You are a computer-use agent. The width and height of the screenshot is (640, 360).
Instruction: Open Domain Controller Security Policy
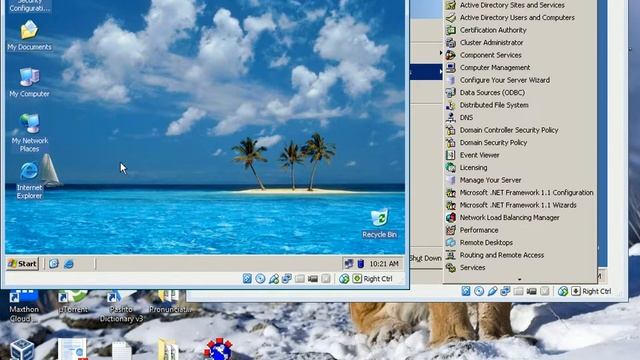(520, 130)
